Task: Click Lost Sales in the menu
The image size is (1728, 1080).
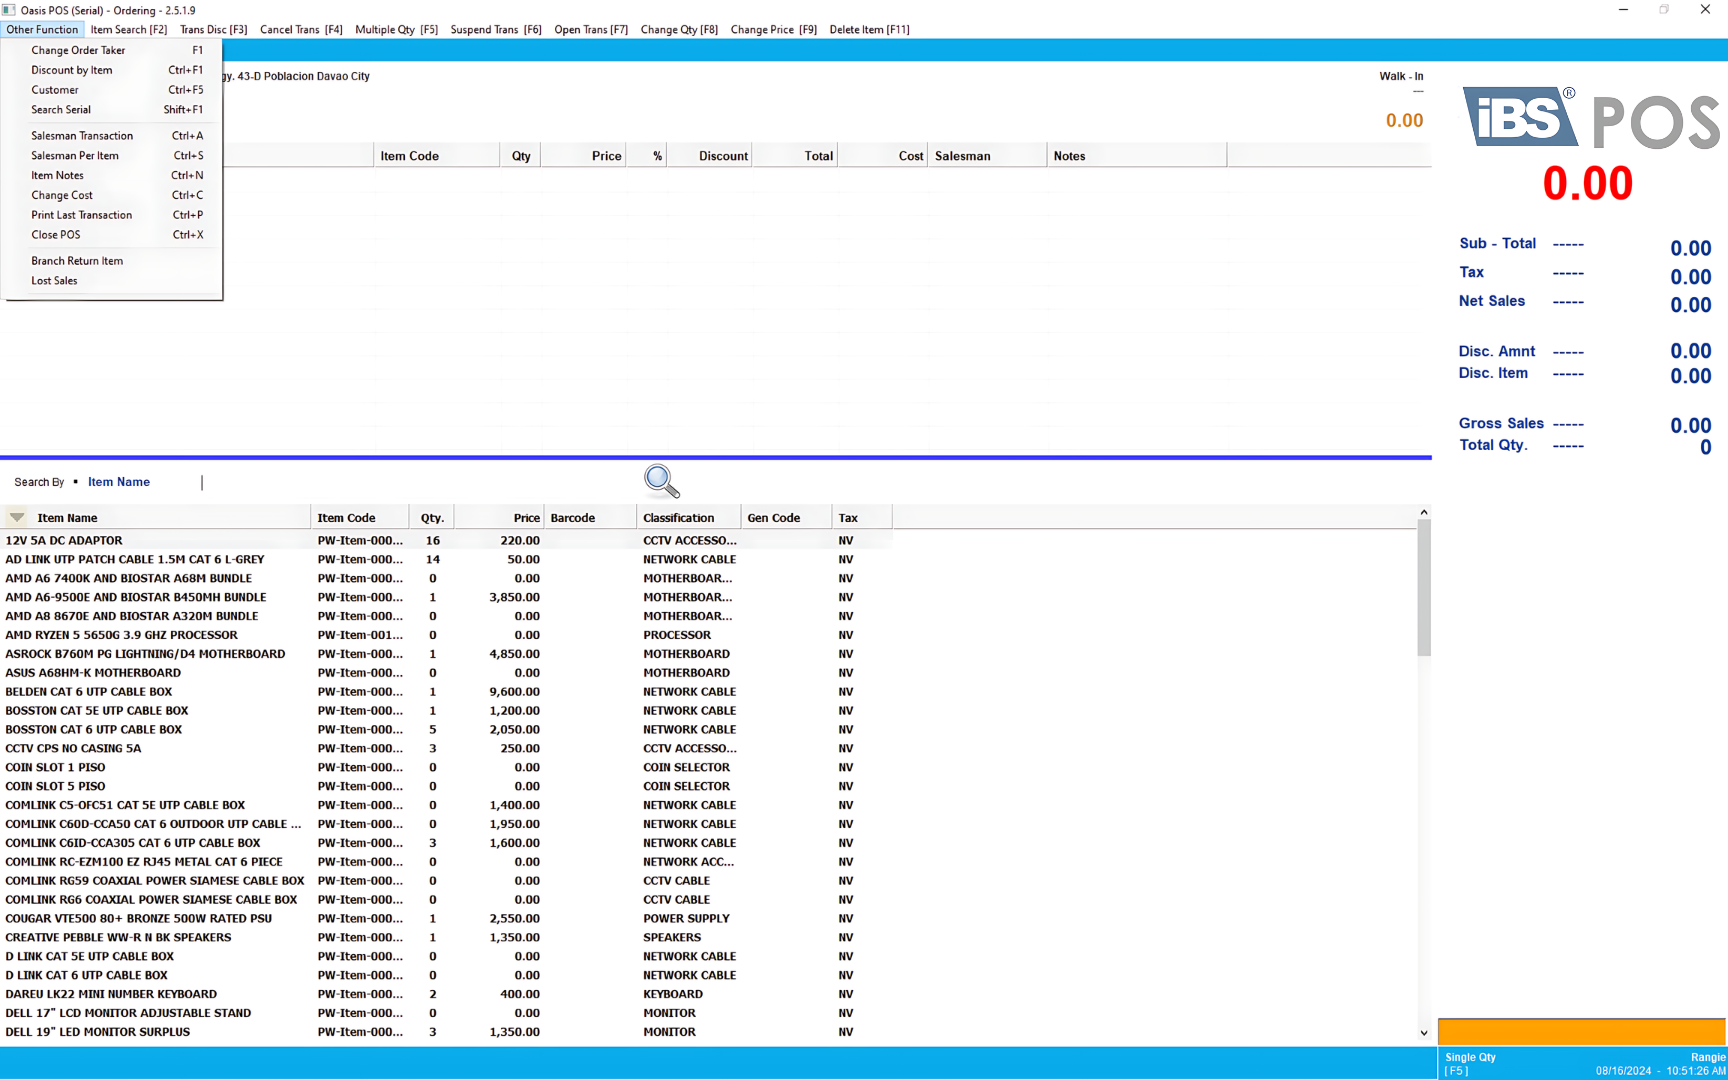Action: click(x=54, y=281)
